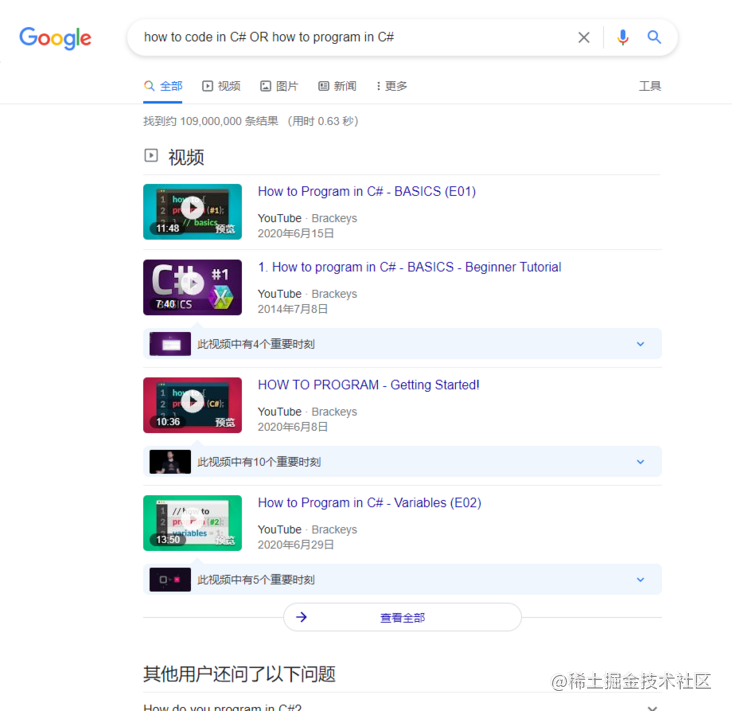
Task: Click the magnifier search button
Action: tap(654, 37)
